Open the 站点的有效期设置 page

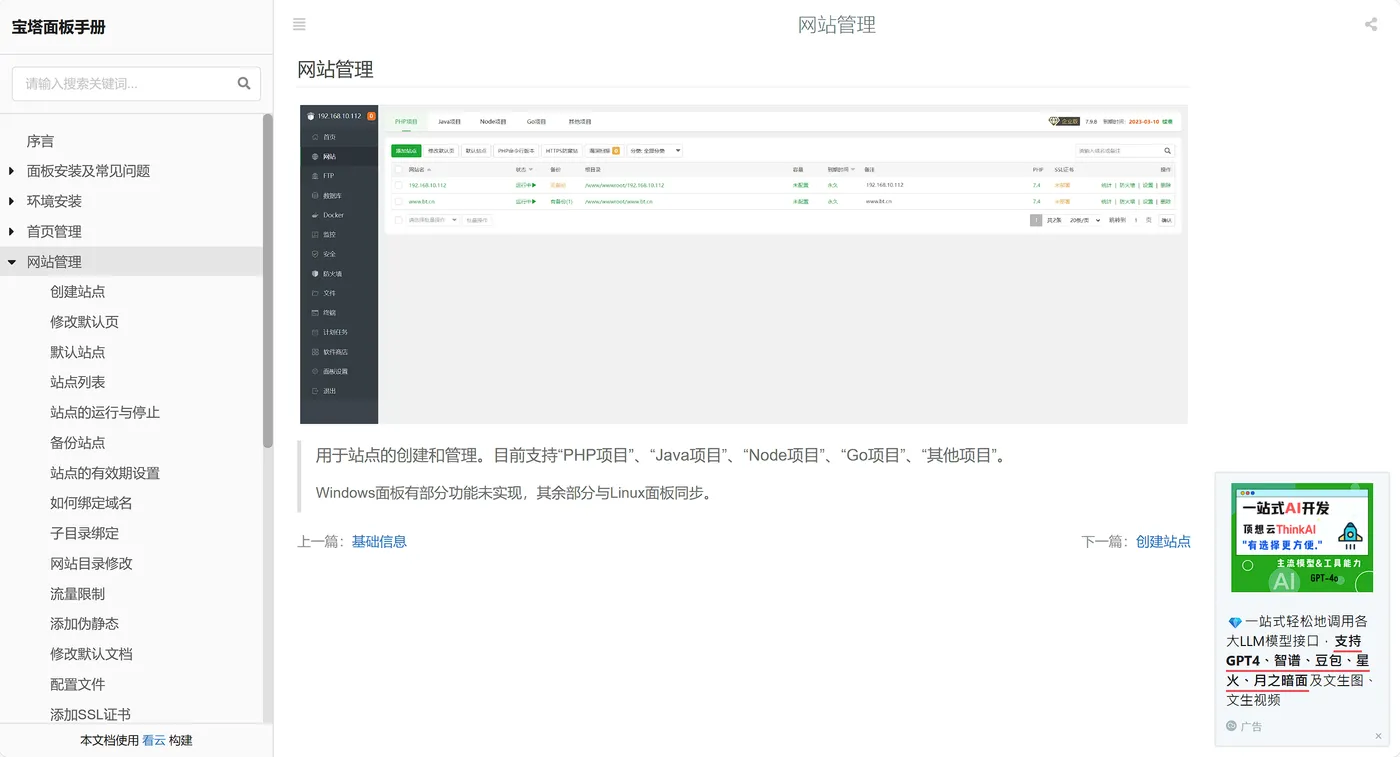point(105,473)
